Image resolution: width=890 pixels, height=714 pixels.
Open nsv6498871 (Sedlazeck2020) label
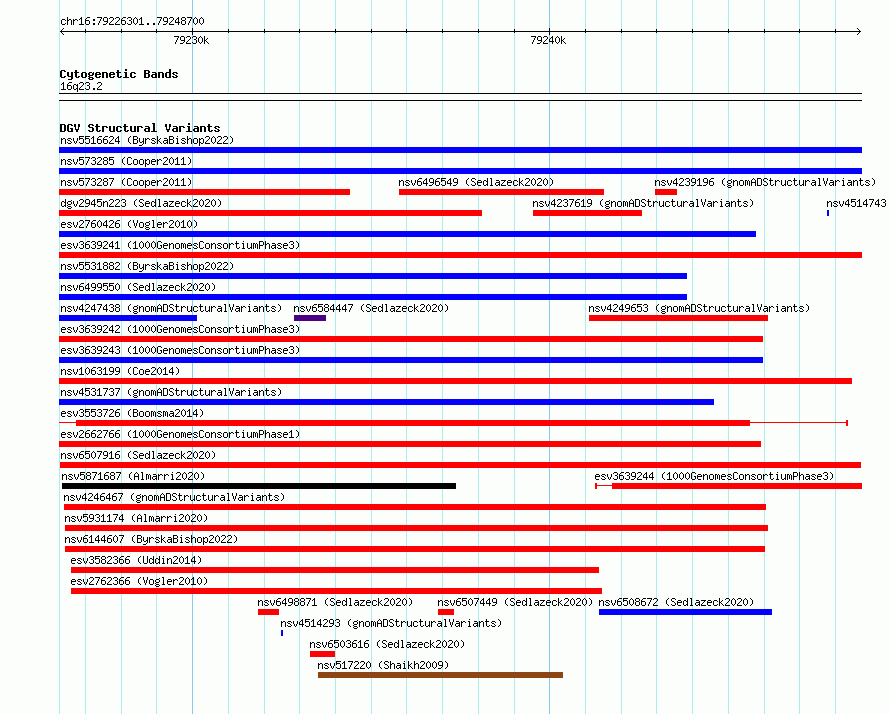(x=335, y=602)
